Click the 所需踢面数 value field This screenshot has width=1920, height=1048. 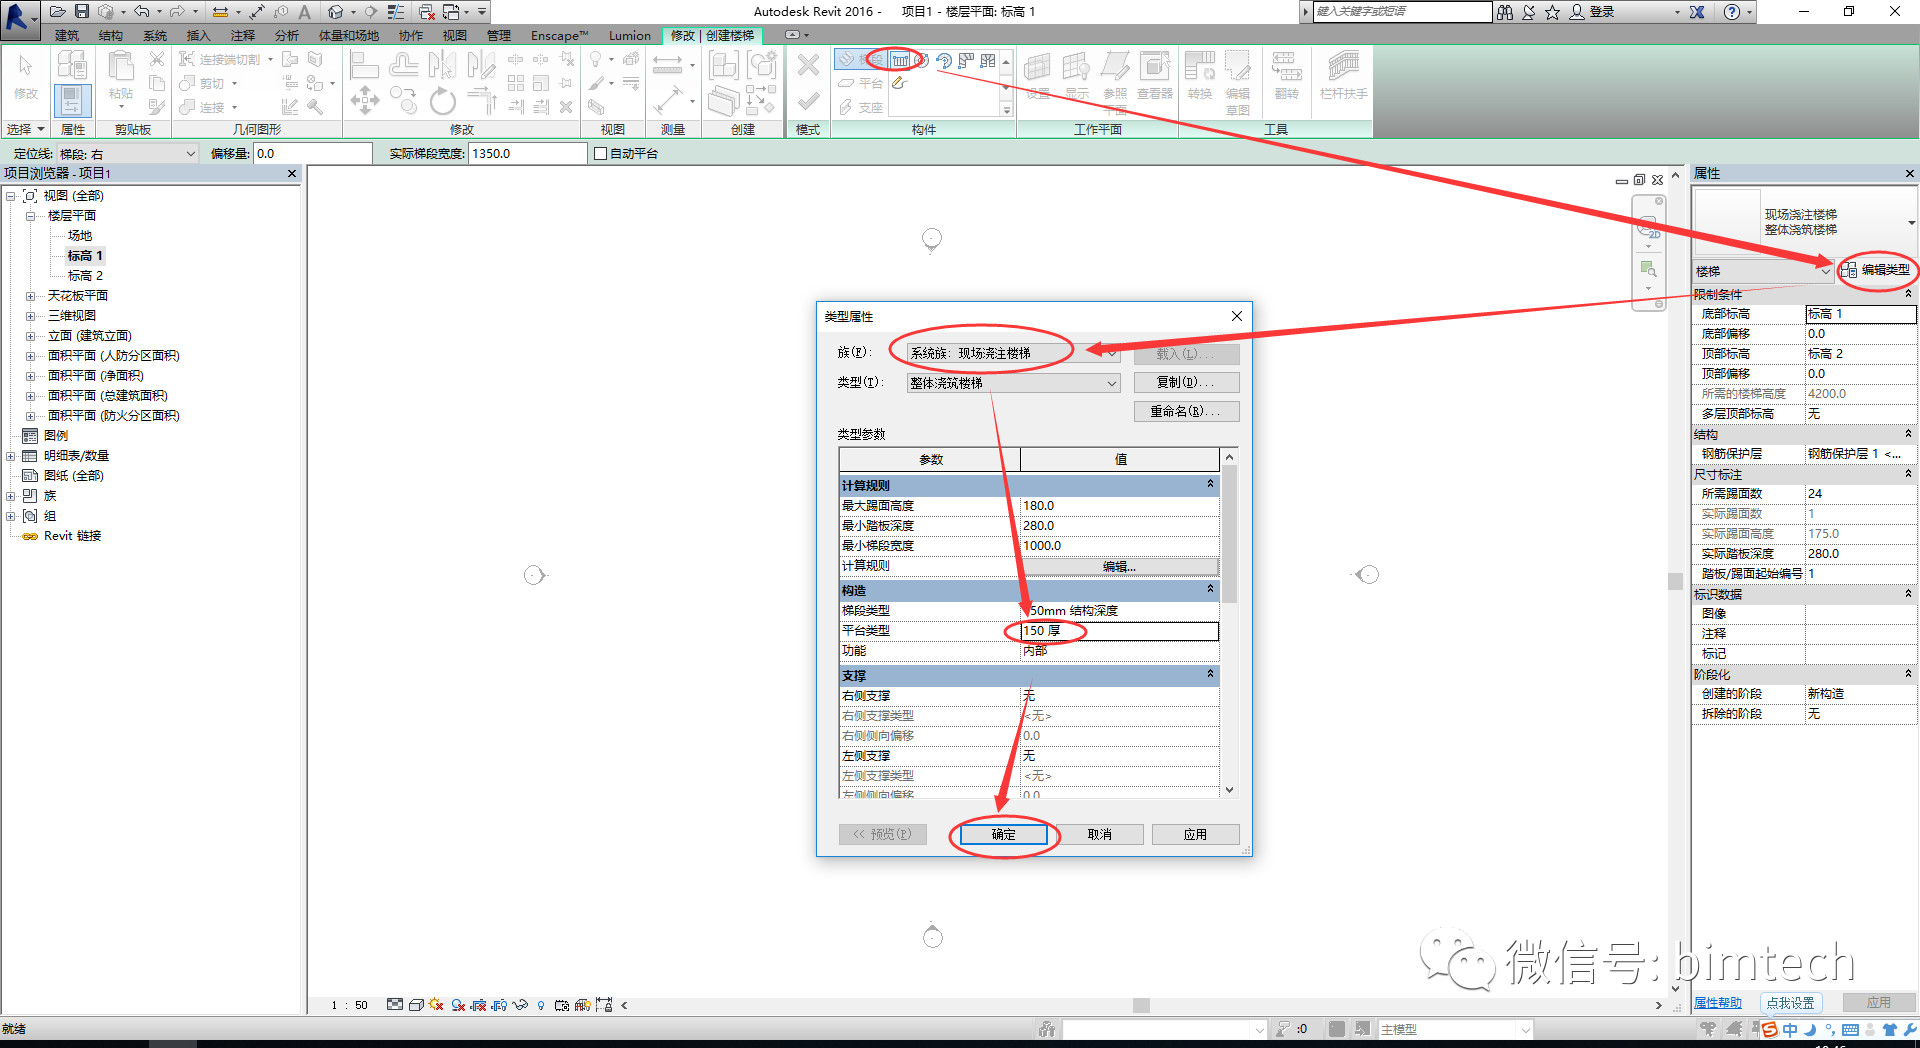pyautogui.click(x=1860, y=494)
